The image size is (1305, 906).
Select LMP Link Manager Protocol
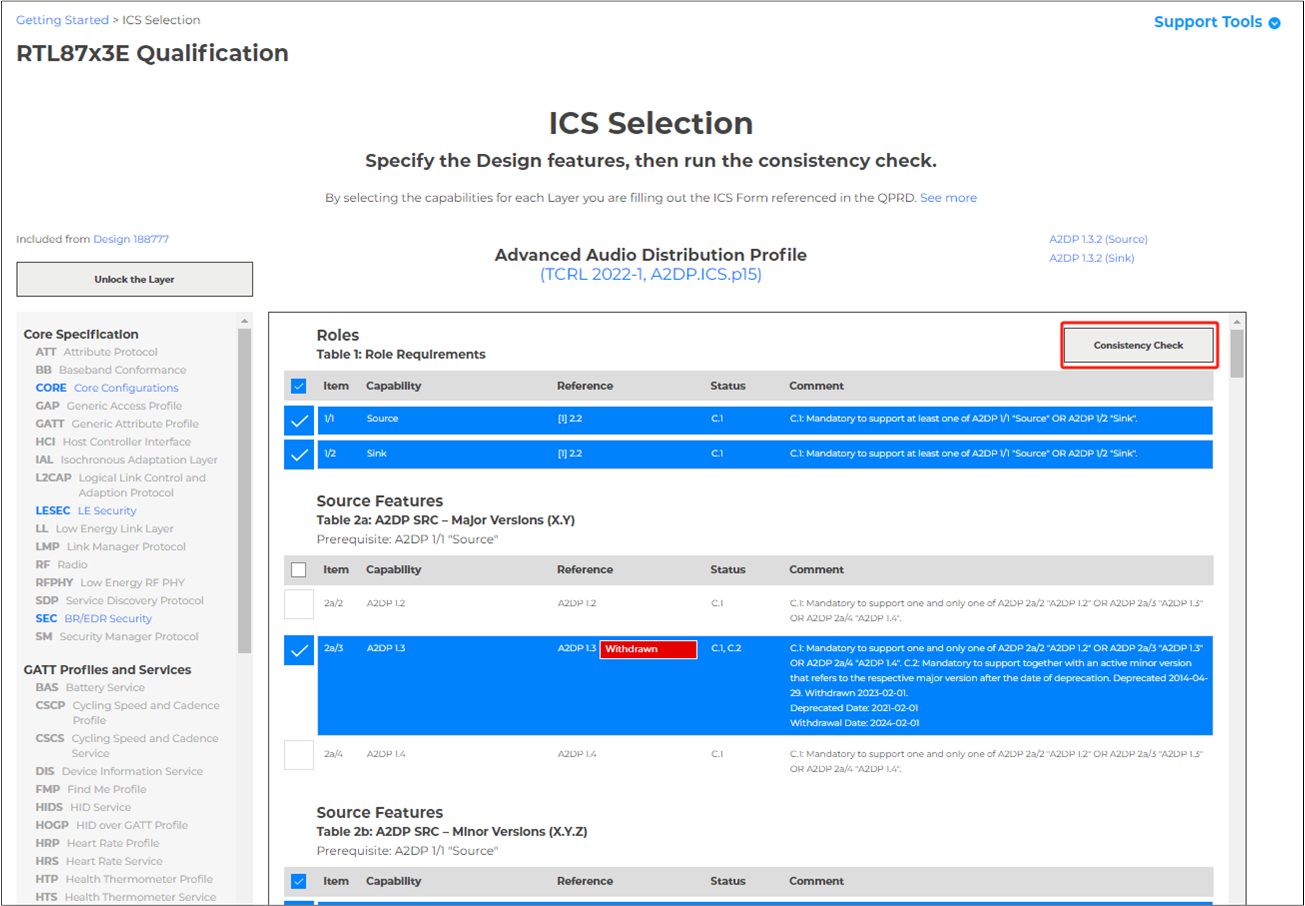point(110,547)
